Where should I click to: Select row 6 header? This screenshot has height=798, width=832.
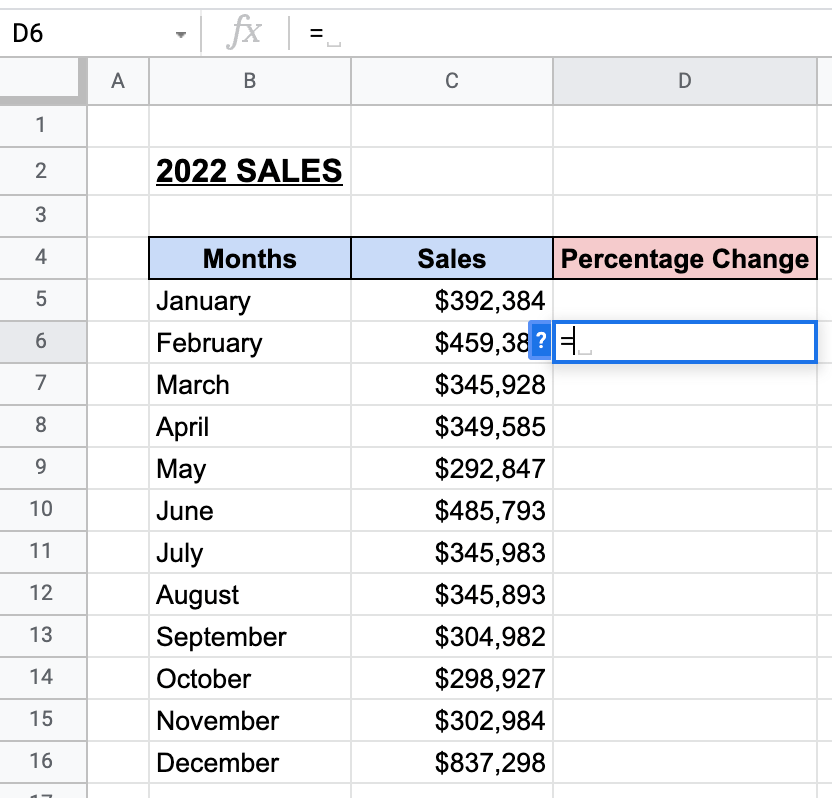42,342
